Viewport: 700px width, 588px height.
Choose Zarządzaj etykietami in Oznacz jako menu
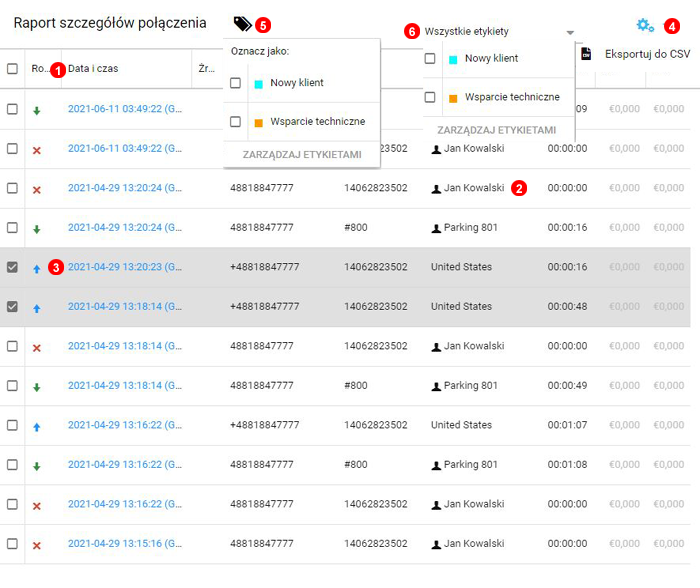(x=300, y=155)
